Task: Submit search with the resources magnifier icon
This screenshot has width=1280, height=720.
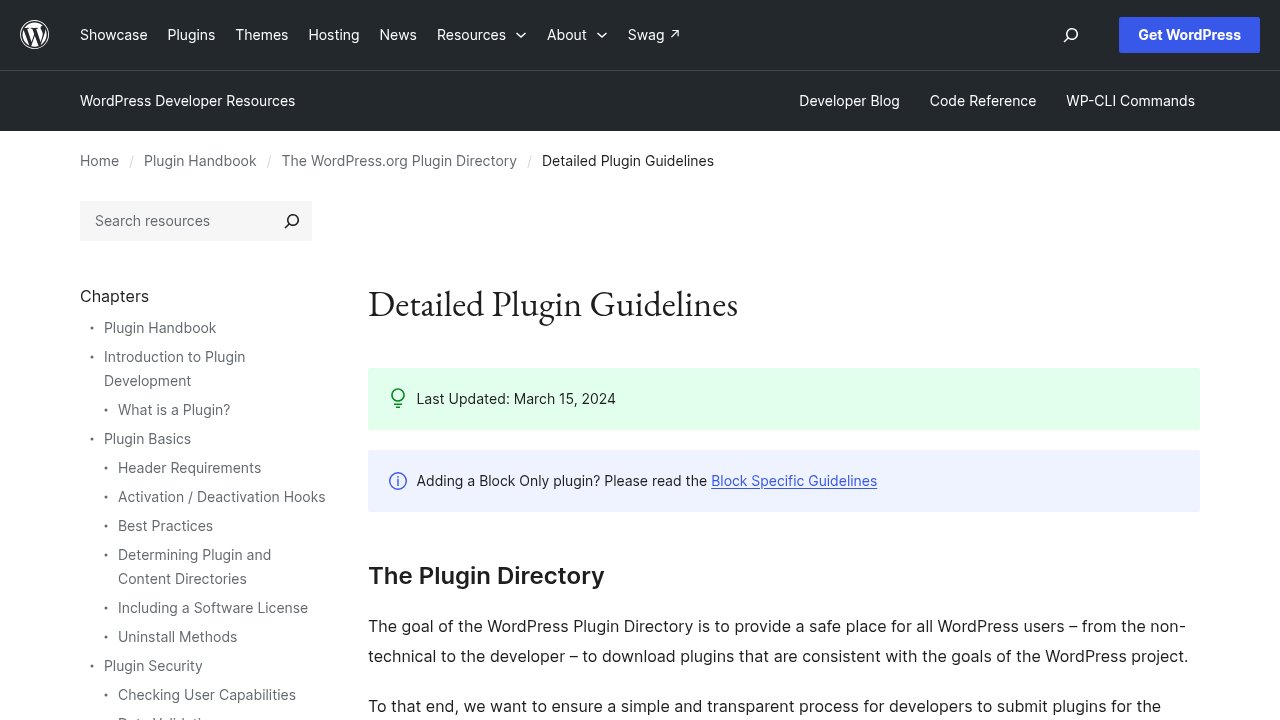Action: click(x=292, y=221)
